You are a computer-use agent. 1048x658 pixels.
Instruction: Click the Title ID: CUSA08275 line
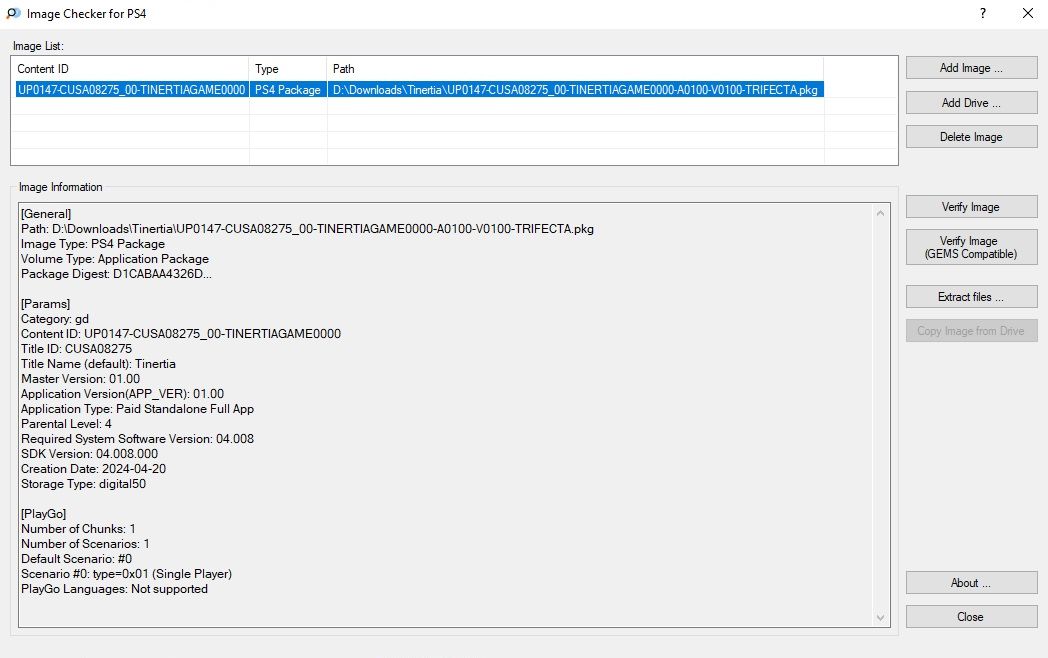(76, 349)
